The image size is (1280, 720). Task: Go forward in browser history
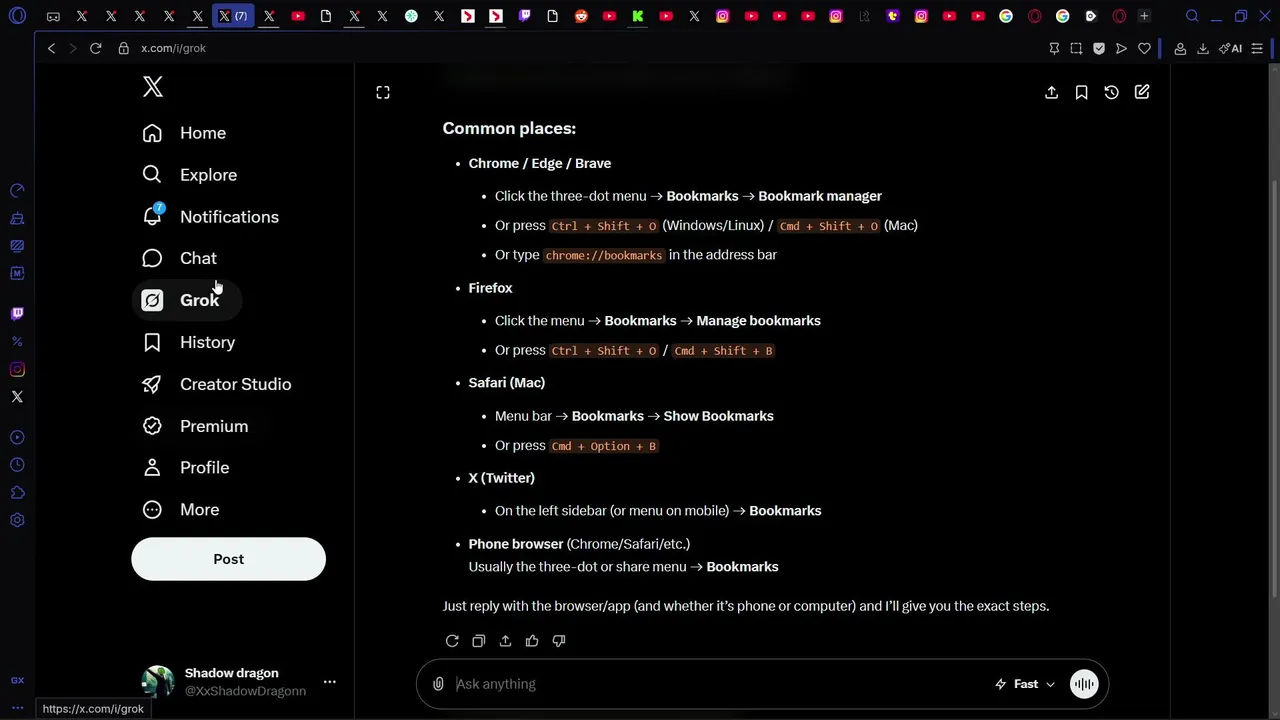tap(72, 48)
